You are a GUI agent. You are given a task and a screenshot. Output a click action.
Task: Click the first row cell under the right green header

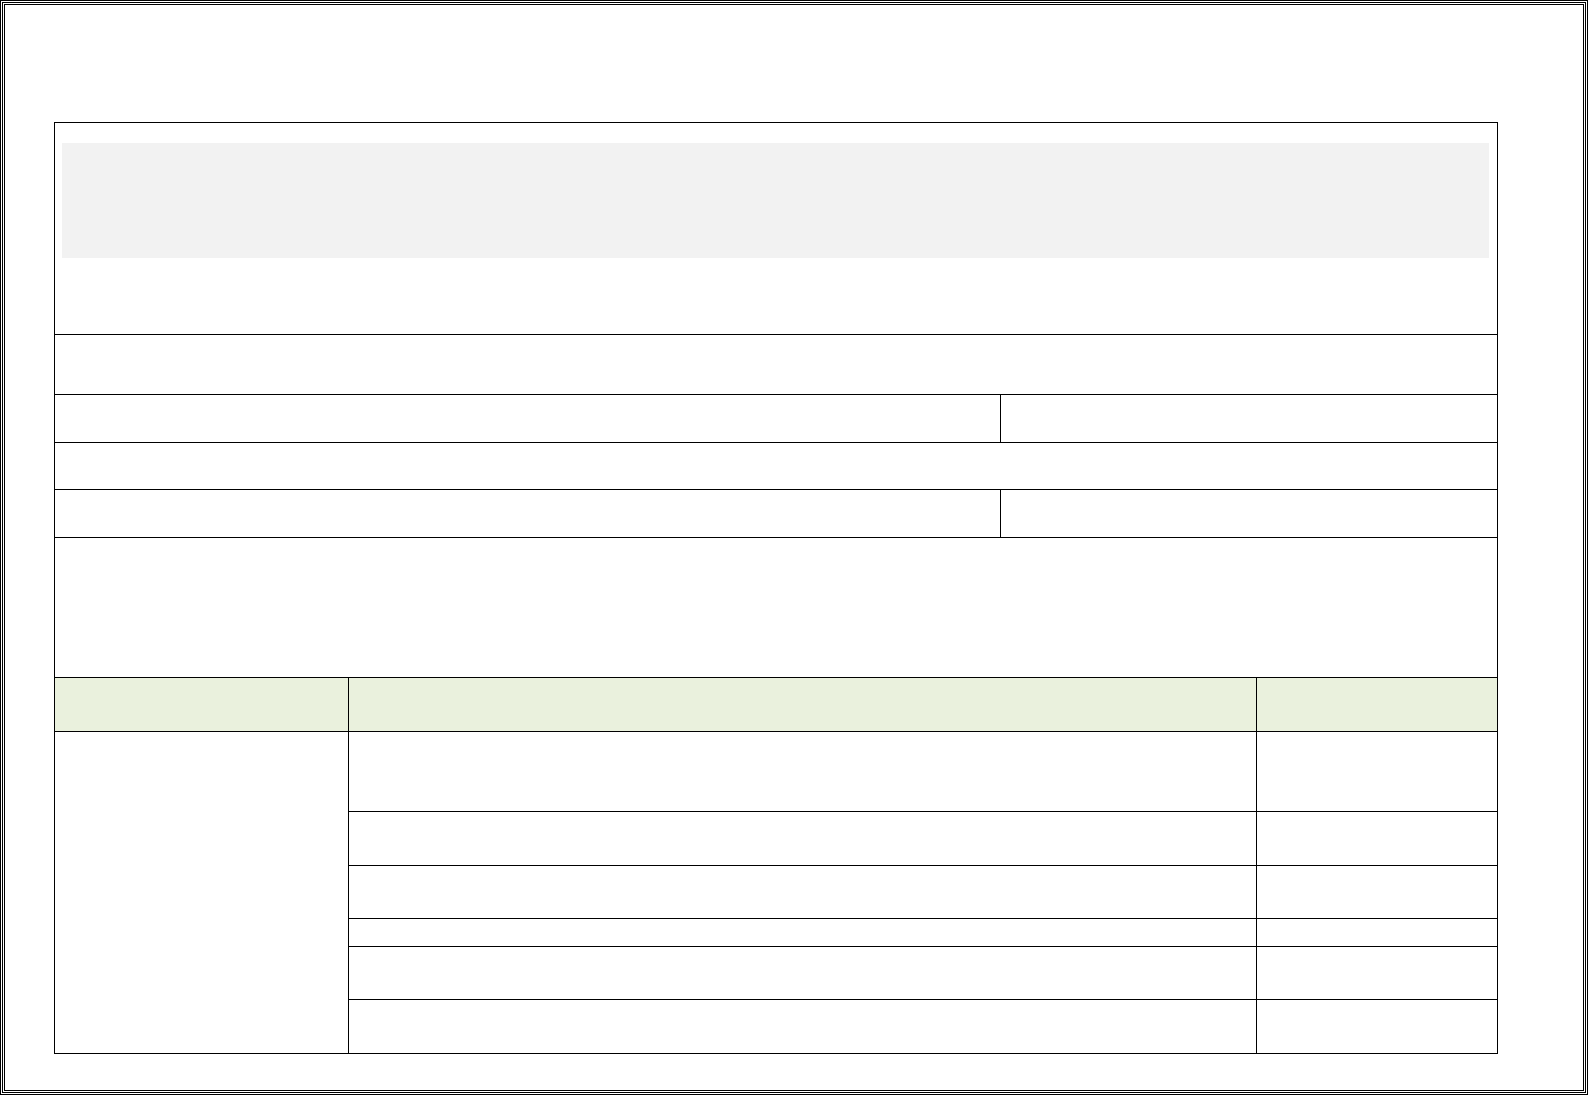pos(1376,771)
